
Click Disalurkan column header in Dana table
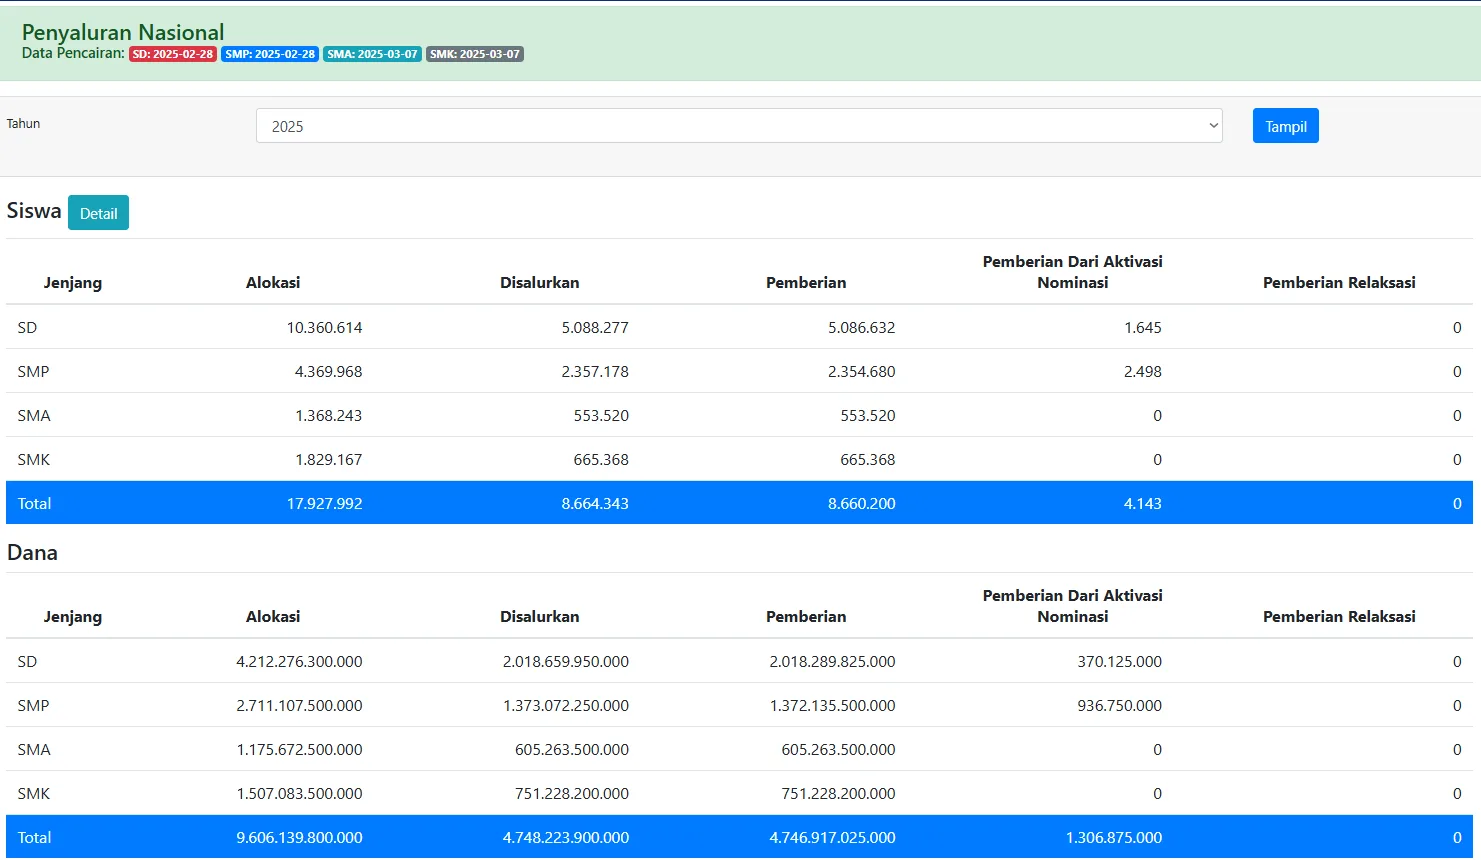click(539, 617)
